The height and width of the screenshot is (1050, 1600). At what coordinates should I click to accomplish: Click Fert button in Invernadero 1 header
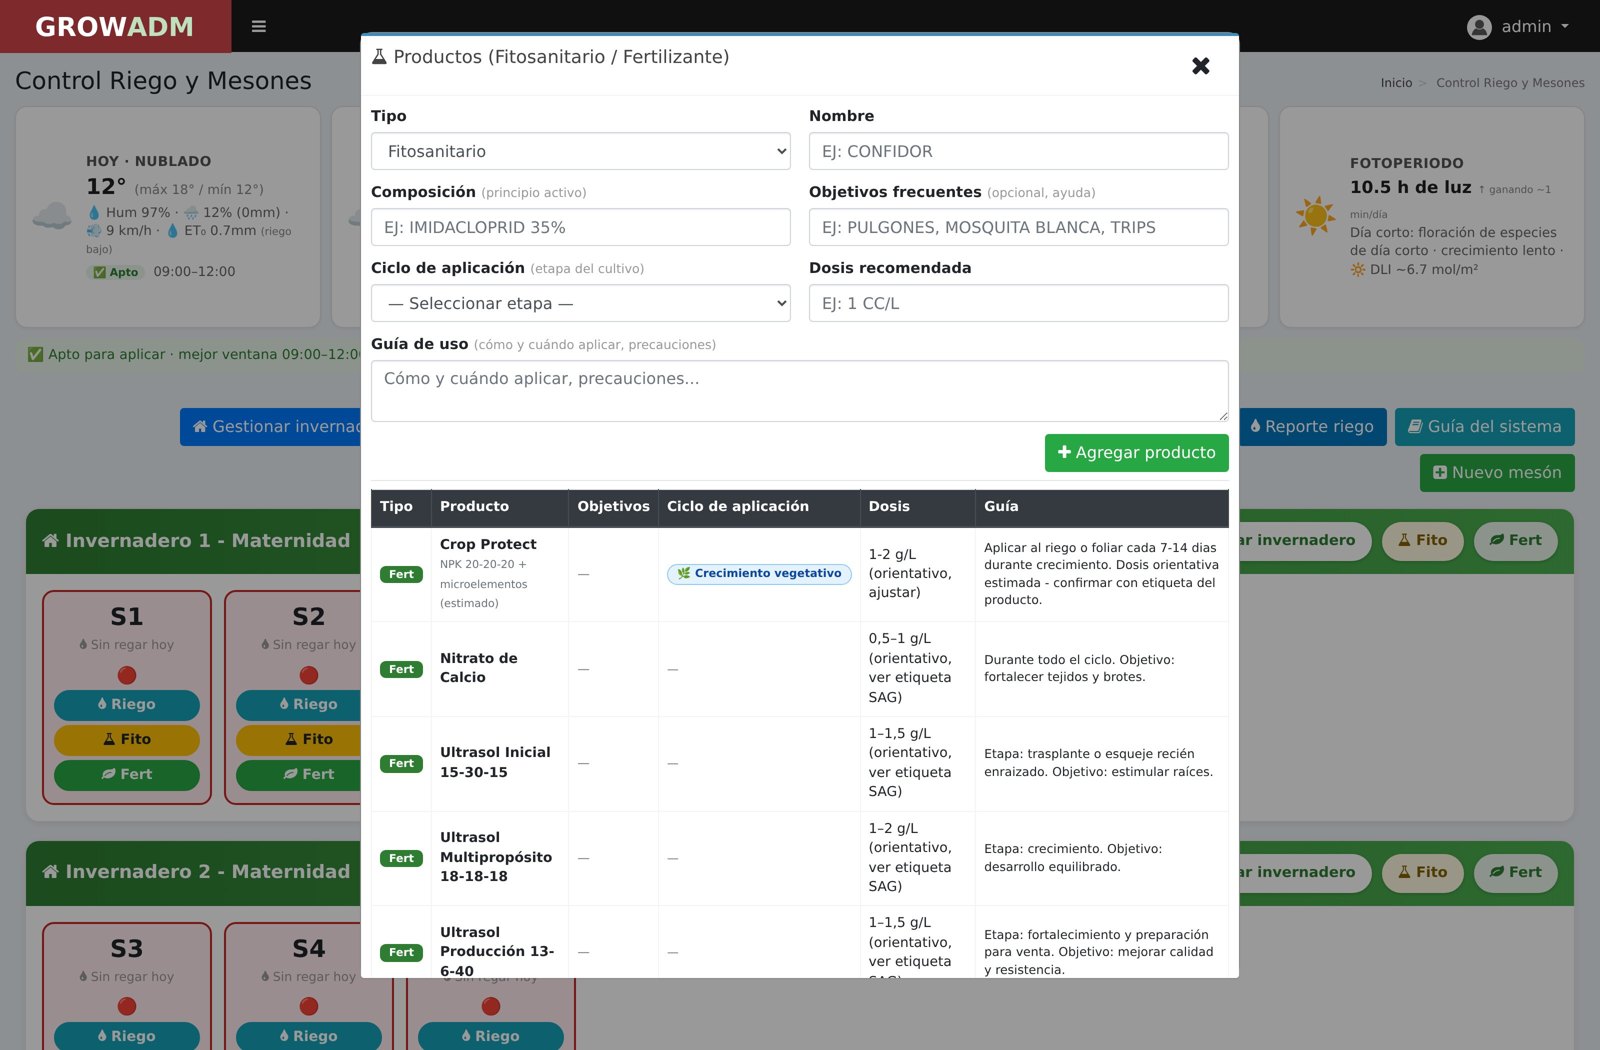tap(1515, 541)
